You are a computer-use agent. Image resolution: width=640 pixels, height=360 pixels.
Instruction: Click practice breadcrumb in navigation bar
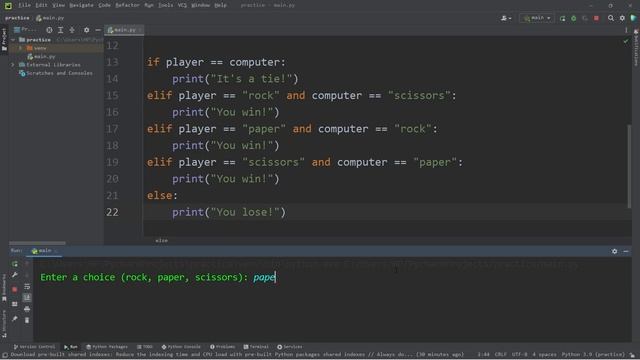tap(17, 18)
